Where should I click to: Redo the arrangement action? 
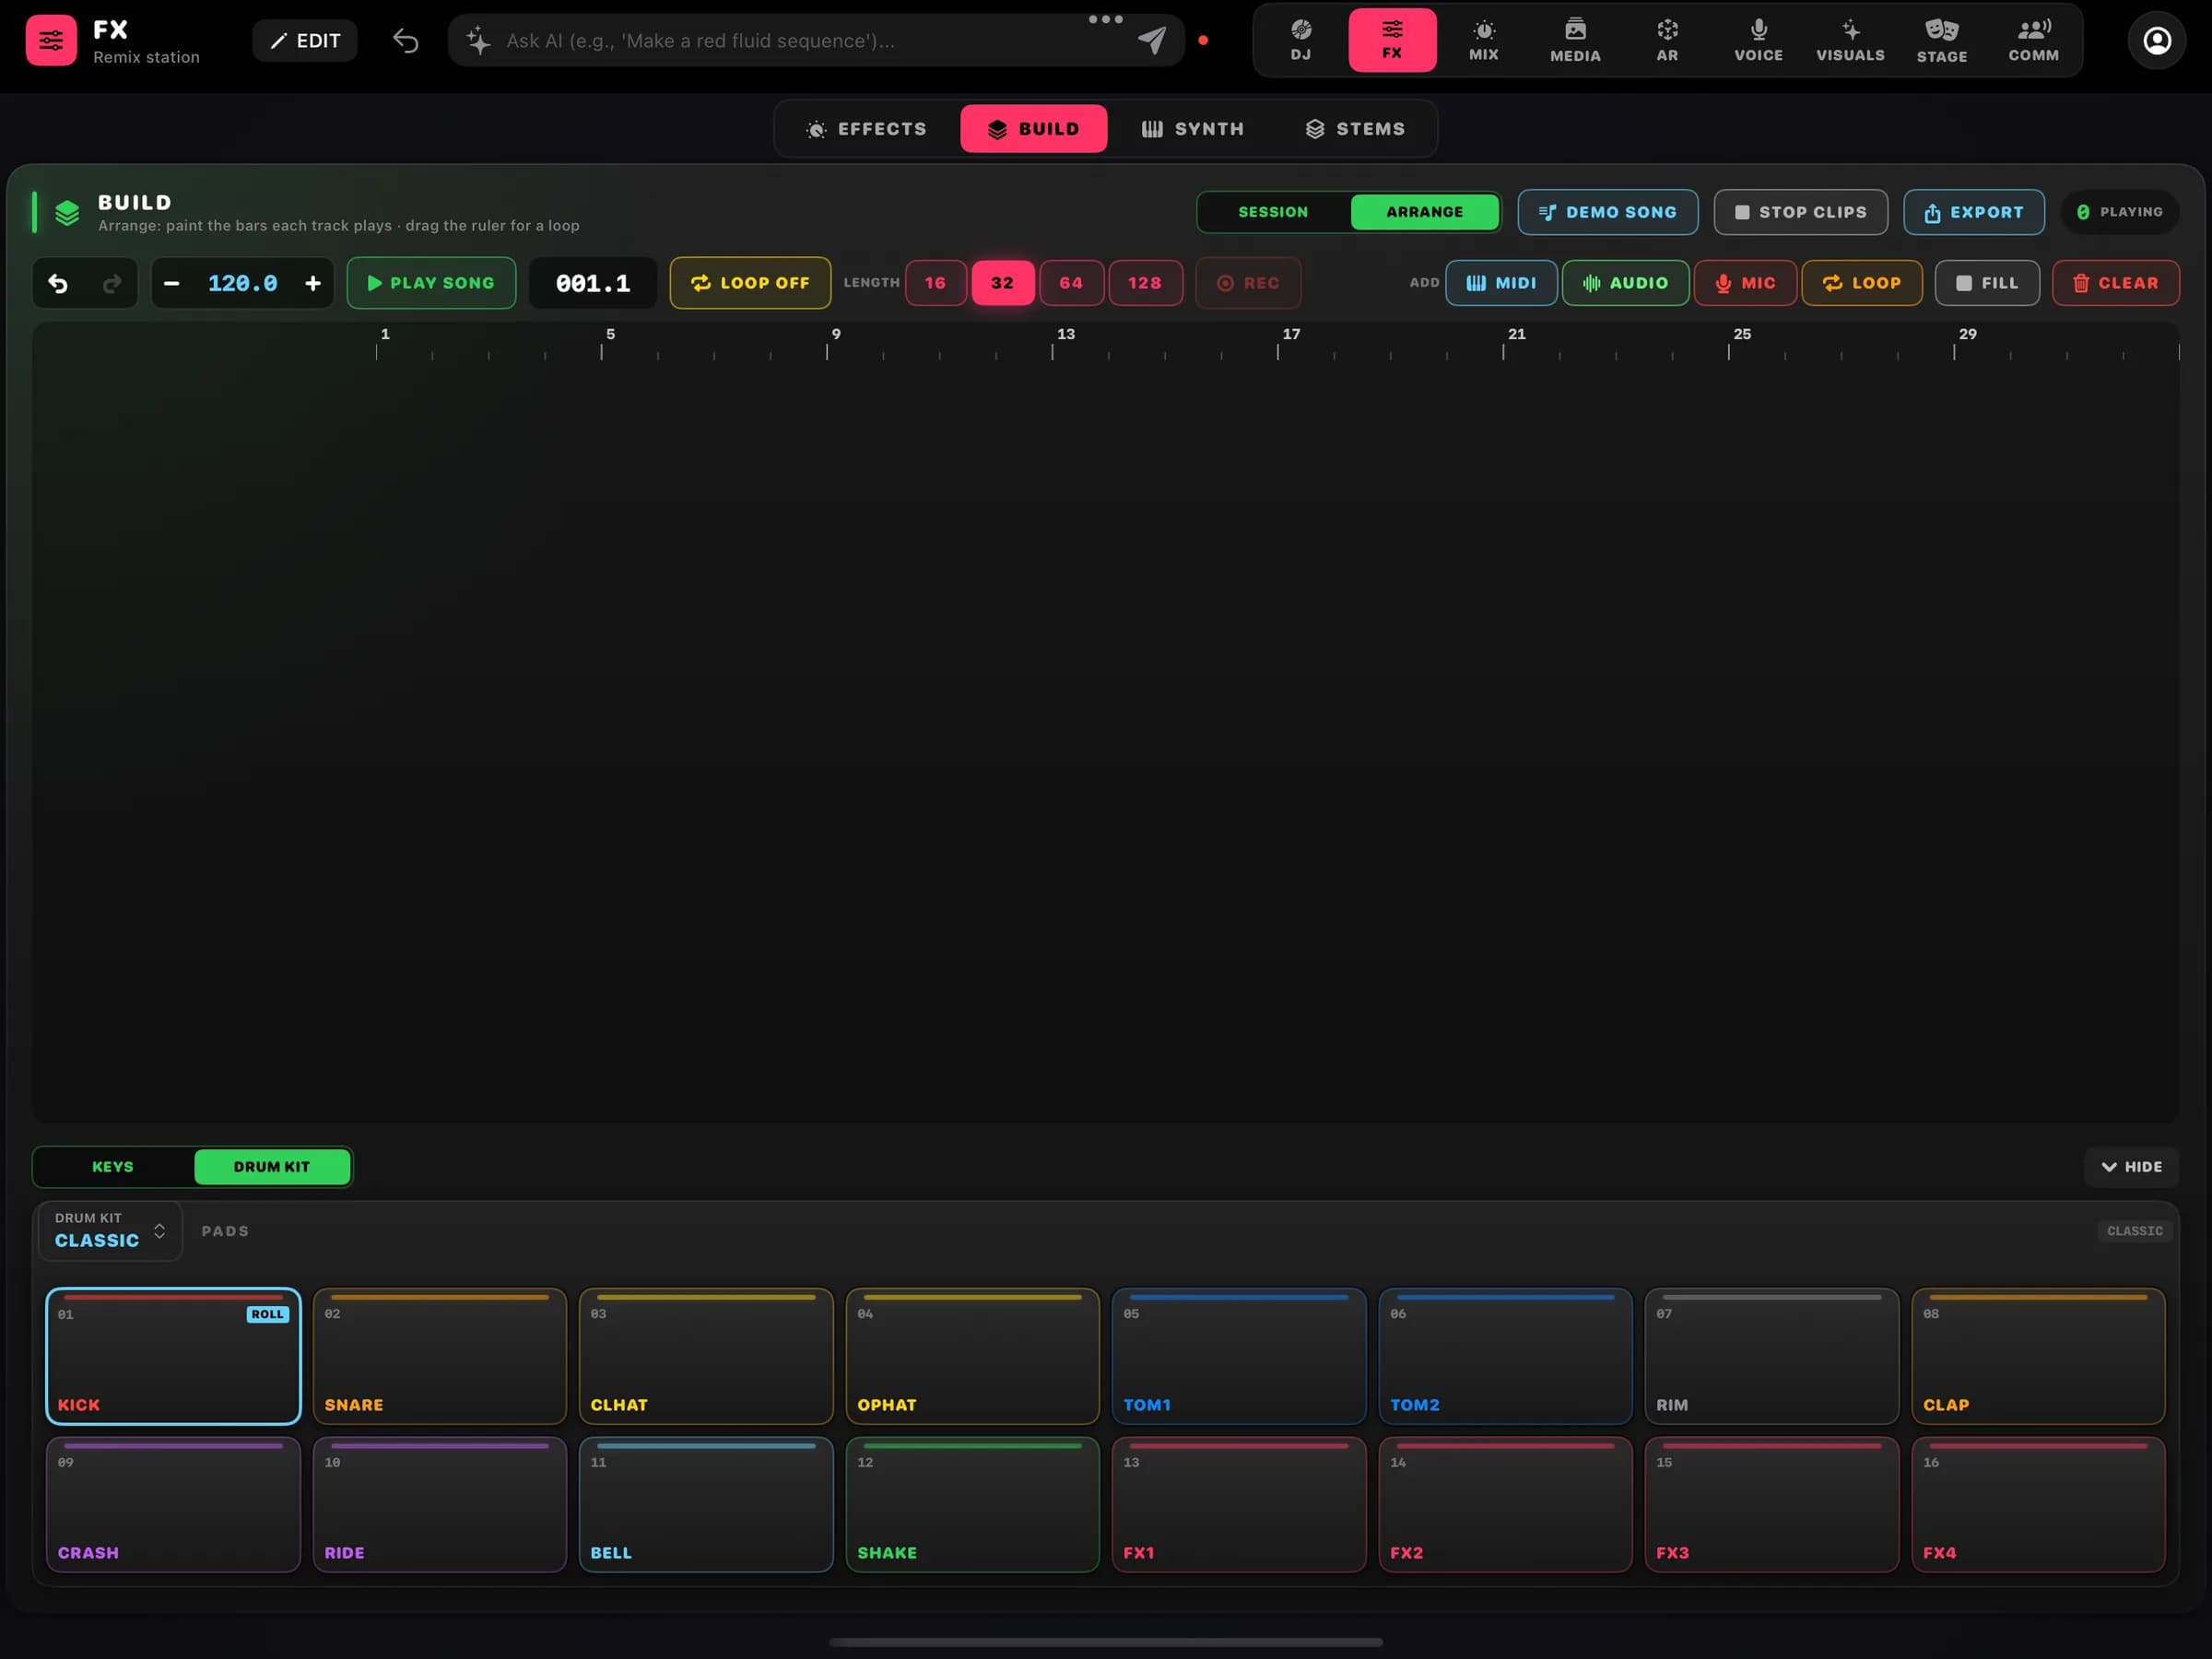(112, 283)
